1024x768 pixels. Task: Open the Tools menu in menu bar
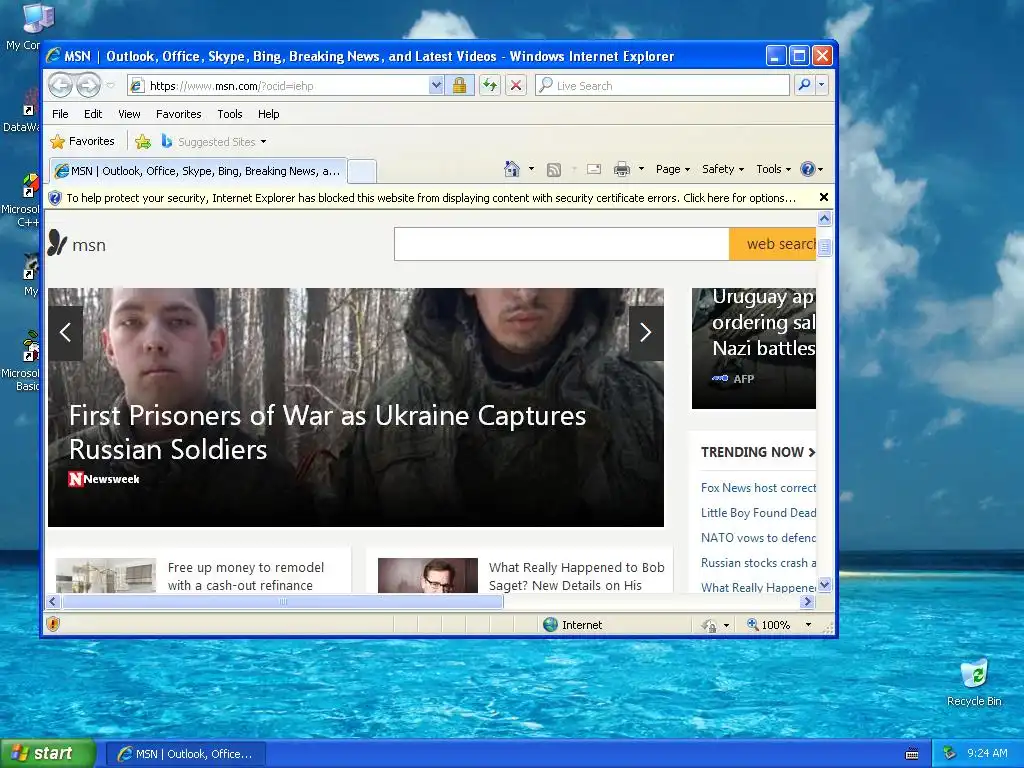tap(230, 114)
